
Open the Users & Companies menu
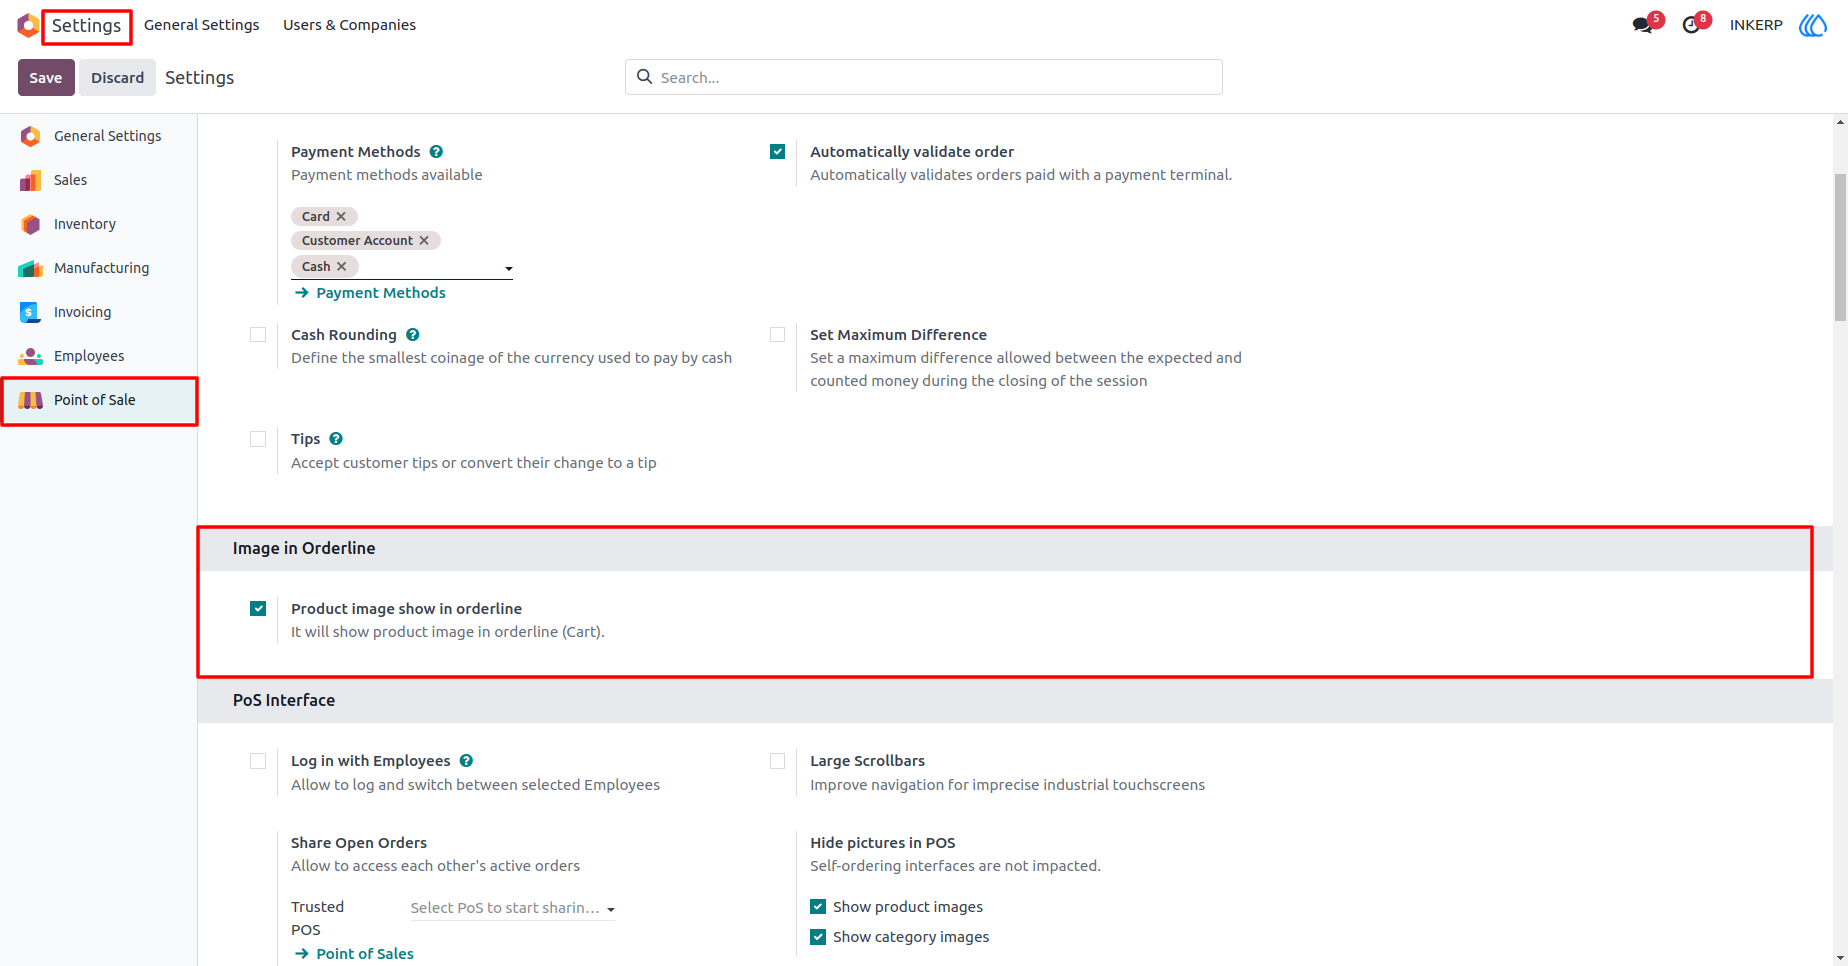coord(349,25)
